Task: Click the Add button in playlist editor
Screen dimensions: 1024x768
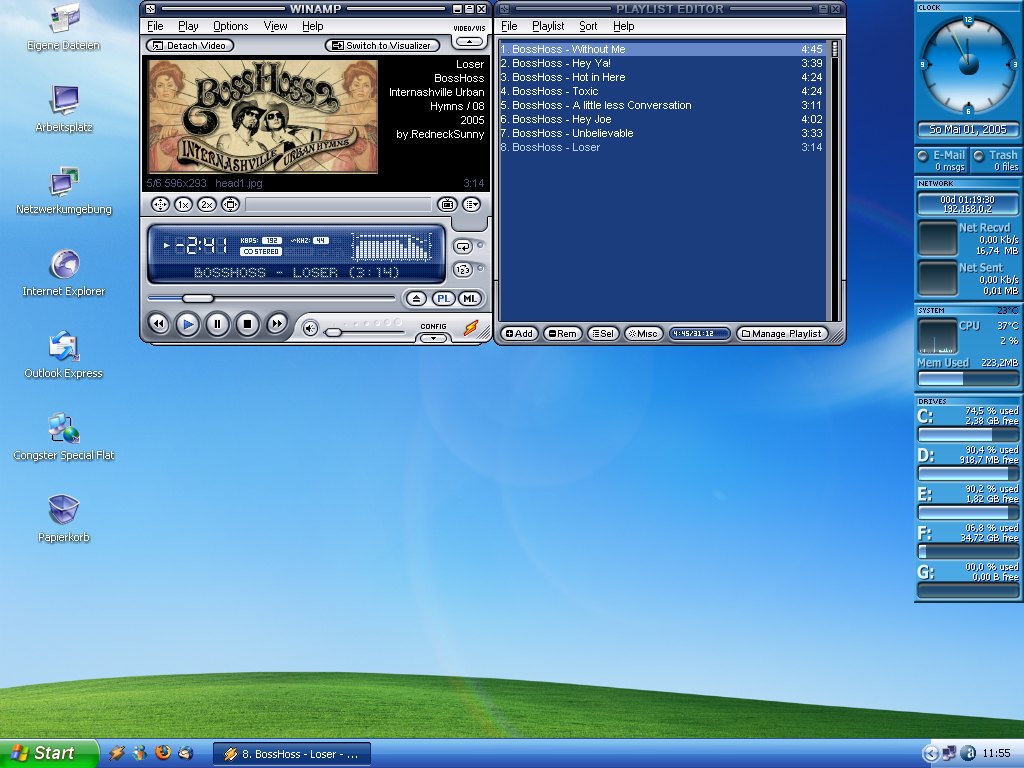Action: [x=519, y=334]
